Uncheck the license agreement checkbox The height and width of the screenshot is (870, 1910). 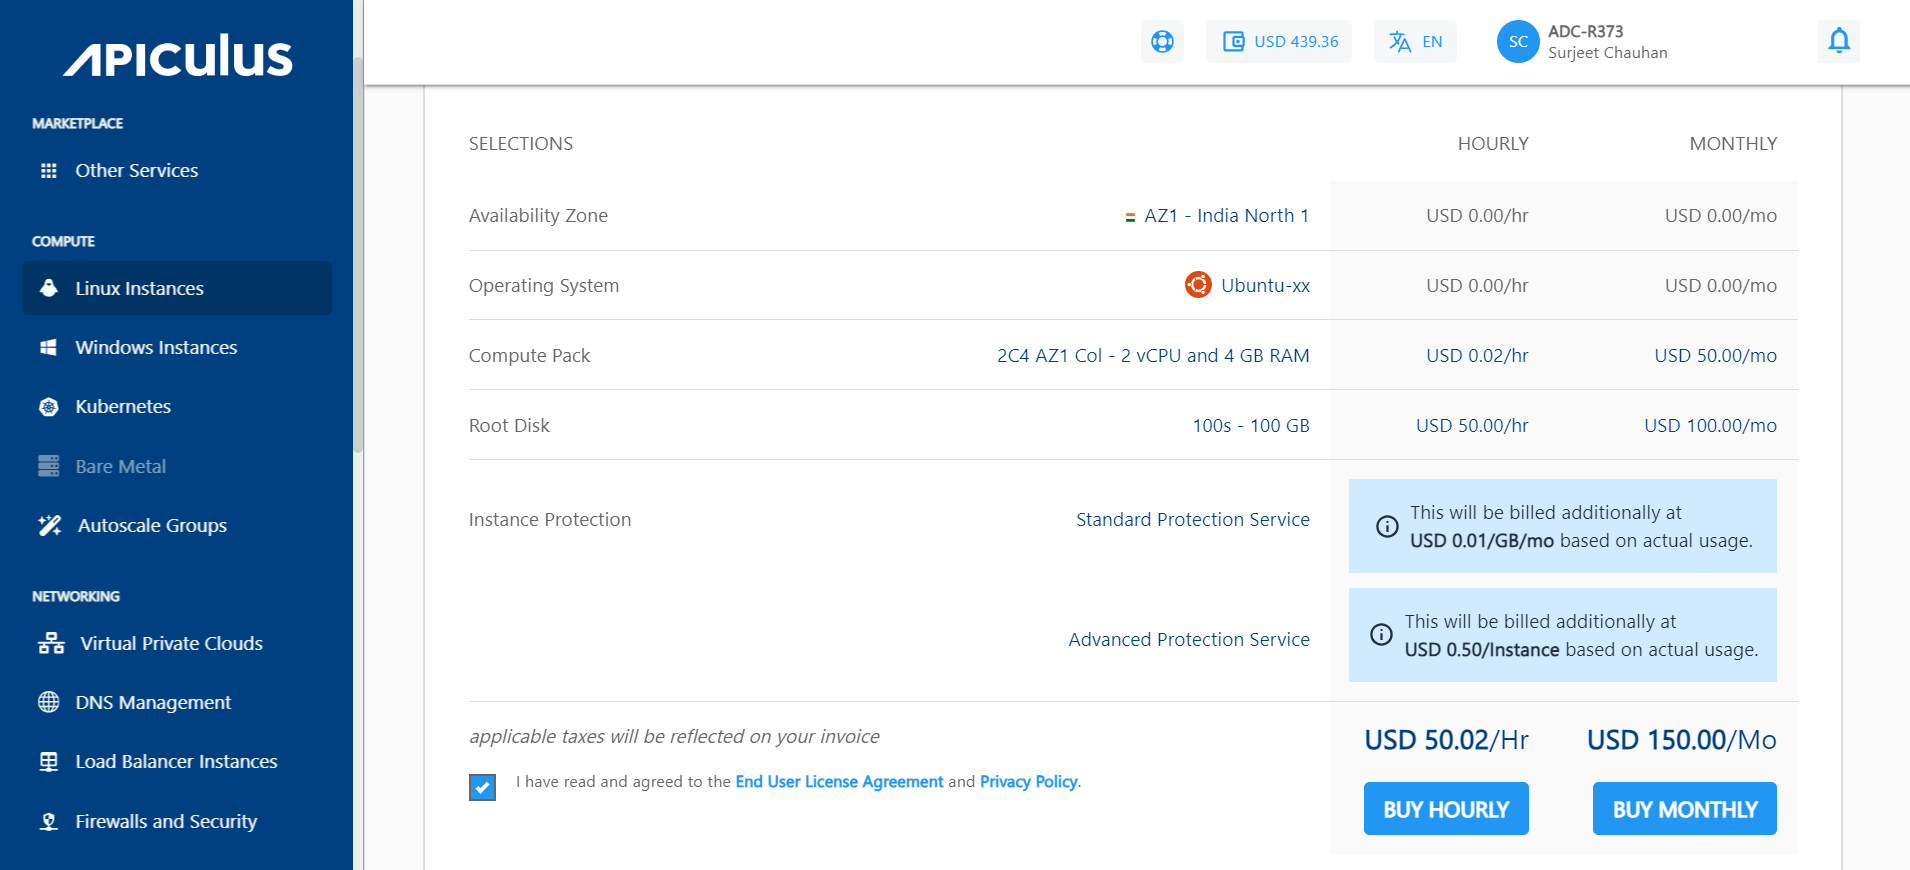click(482, 787)
